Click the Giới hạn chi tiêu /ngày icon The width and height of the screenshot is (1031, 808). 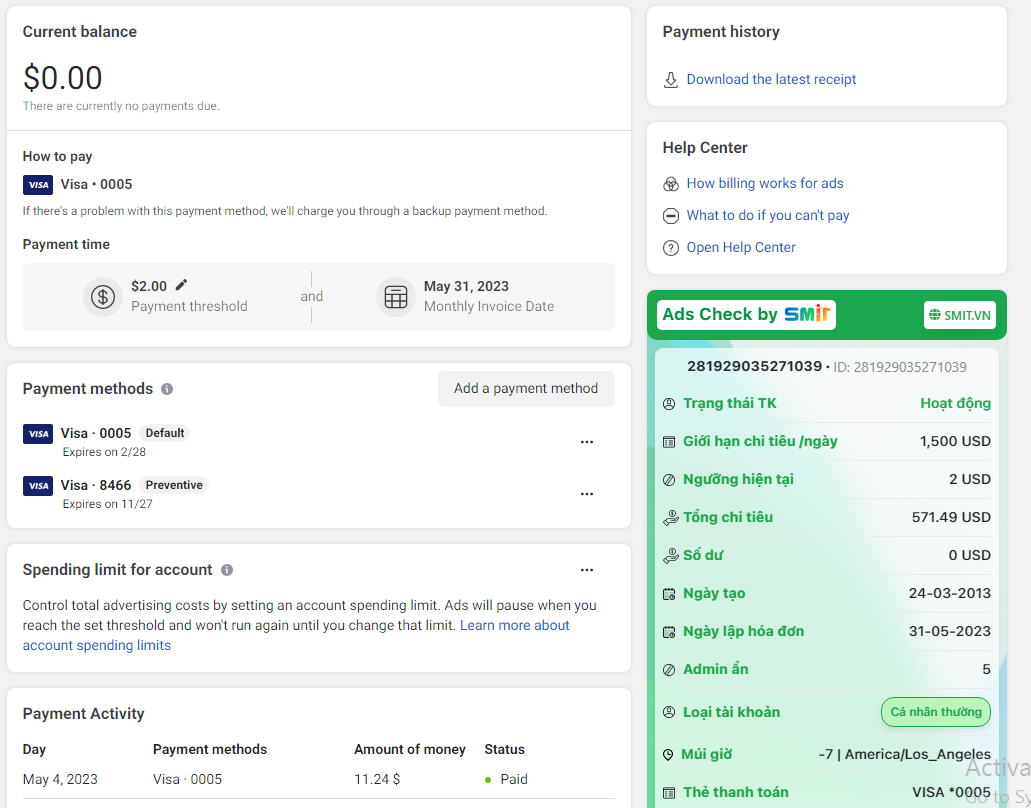tap(669, 442)
